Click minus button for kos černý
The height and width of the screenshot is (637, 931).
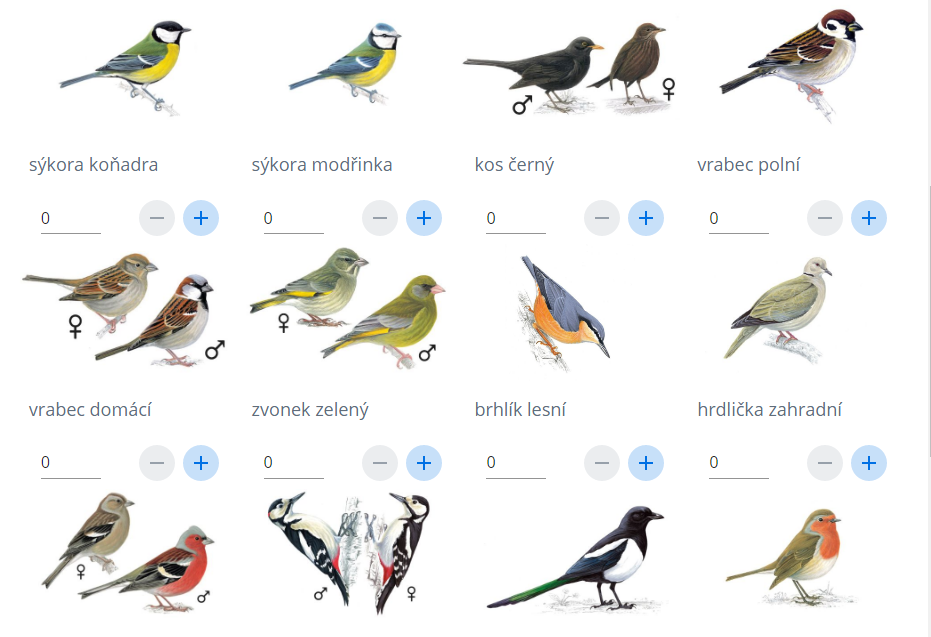(x=602, y=218)
